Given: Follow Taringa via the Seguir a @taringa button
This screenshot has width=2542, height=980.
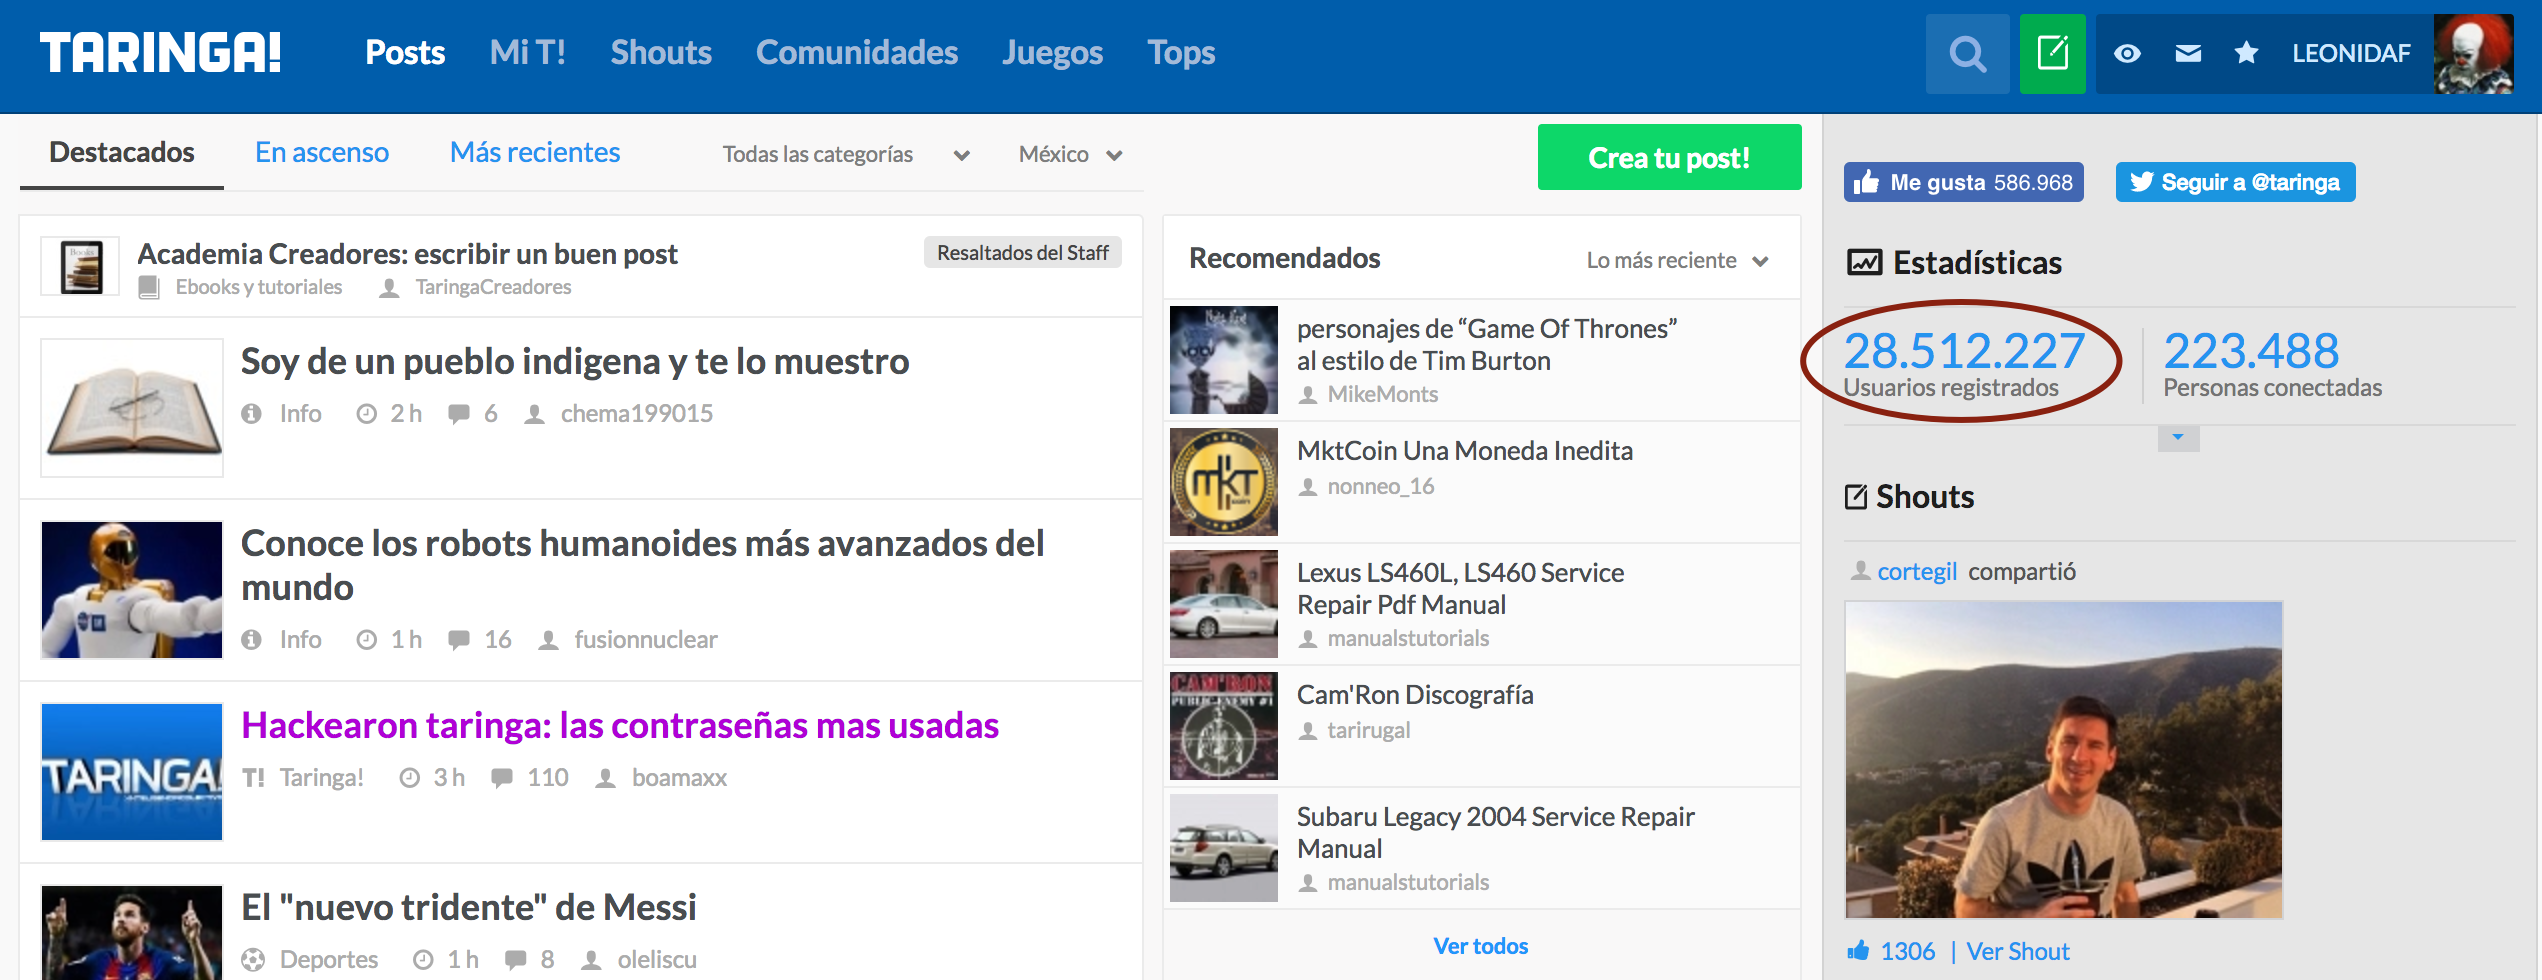Looking at the screenshot, I should [2234, 182].
